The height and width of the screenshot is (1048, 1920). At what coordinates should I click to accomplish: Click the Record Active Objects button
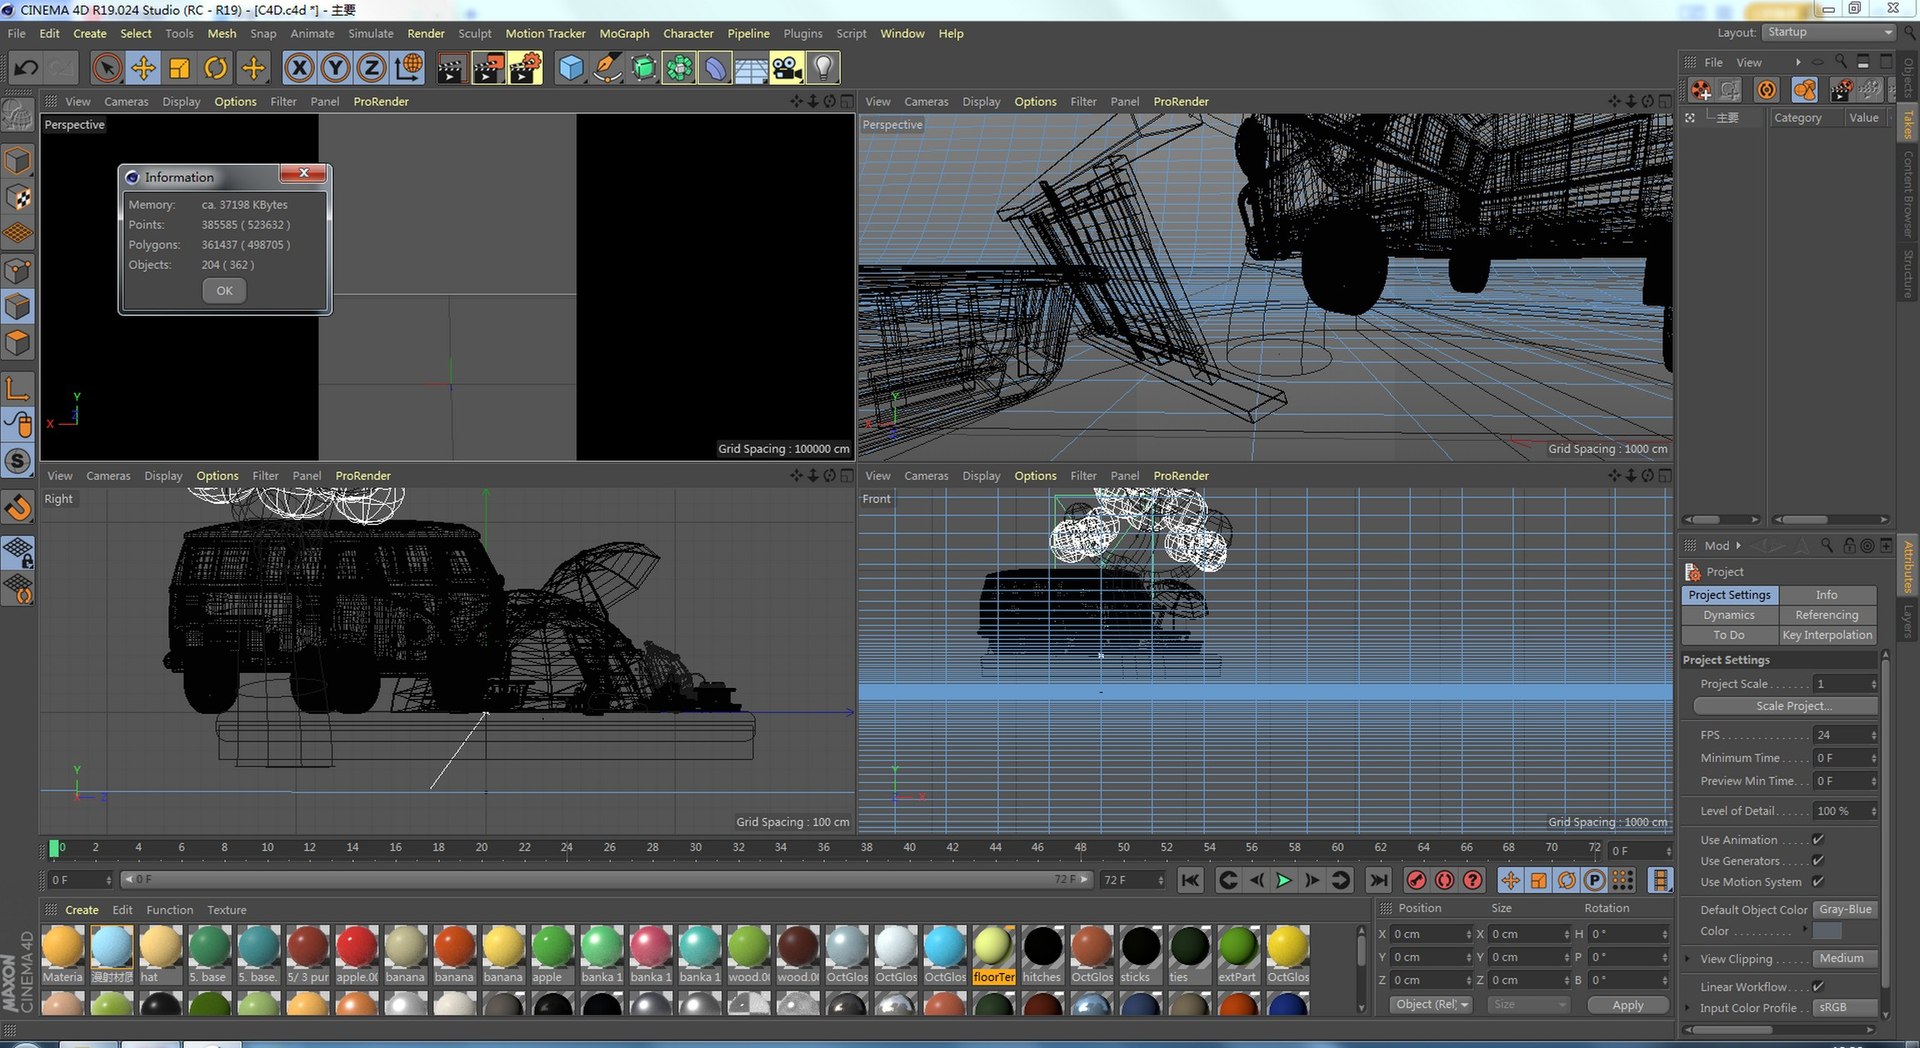[1416, 880]
